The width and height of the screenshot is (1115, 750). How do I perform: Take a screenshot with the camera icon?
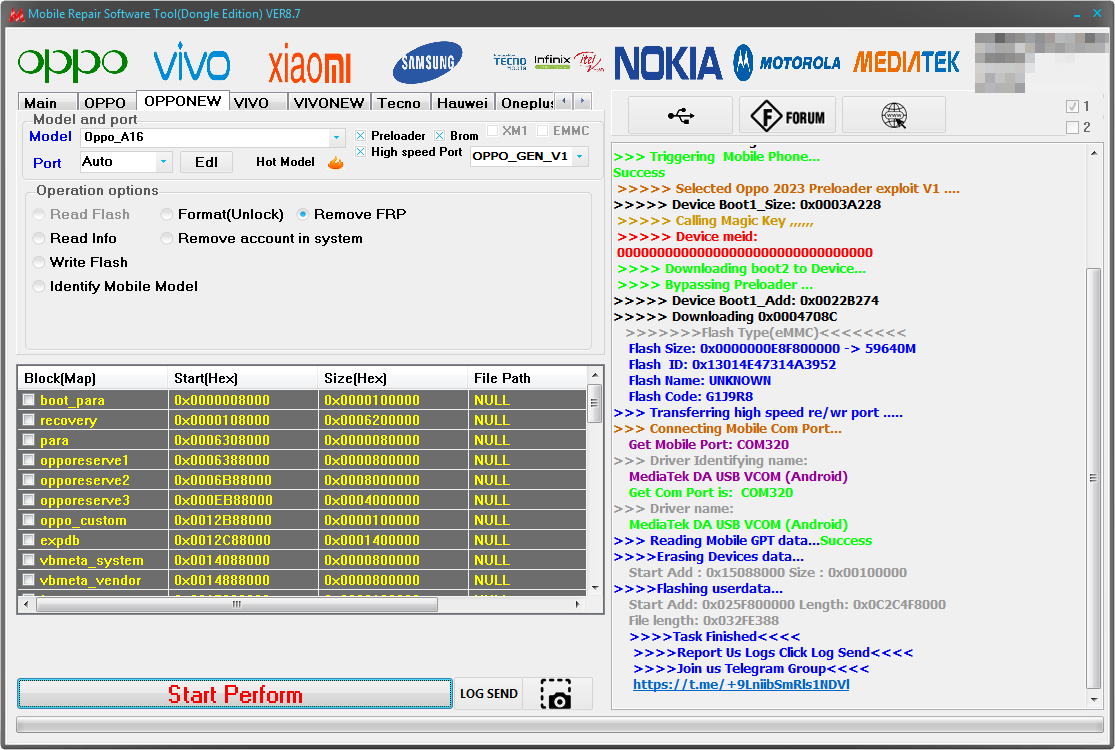[556, 694]
